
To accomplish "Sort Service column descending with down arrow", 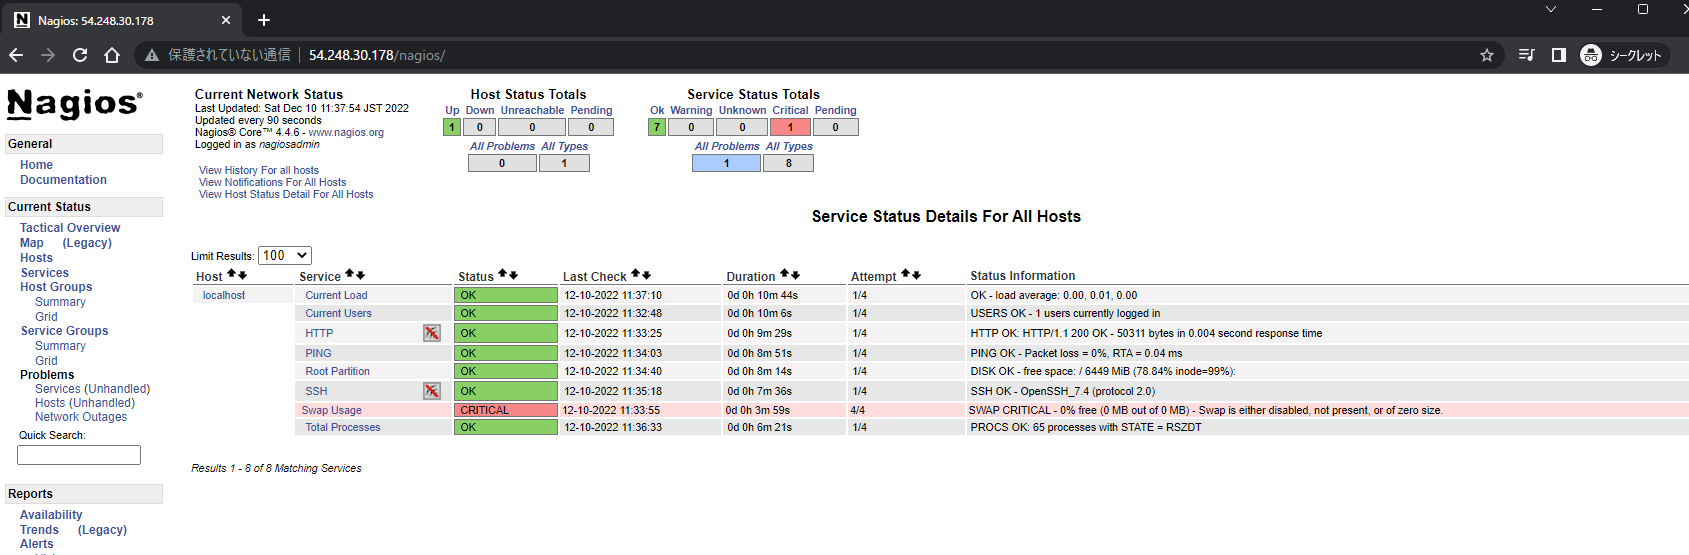I will coord(360,274).
